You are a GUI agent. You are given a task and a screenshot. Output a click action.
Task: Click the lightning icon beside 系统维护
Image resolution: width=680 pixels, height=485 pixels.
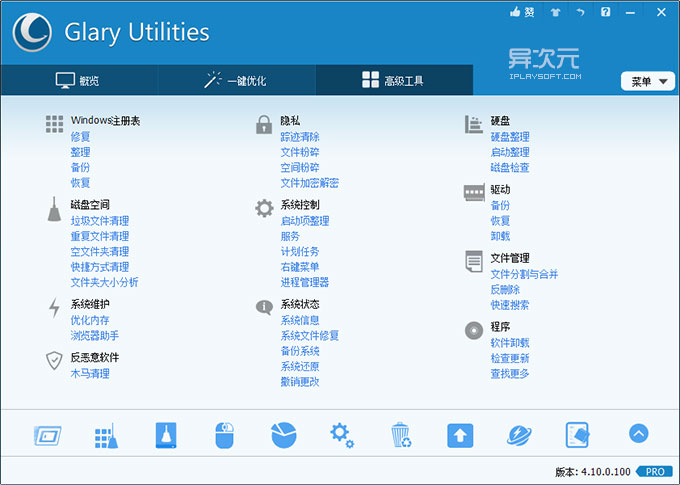point(54,308)
